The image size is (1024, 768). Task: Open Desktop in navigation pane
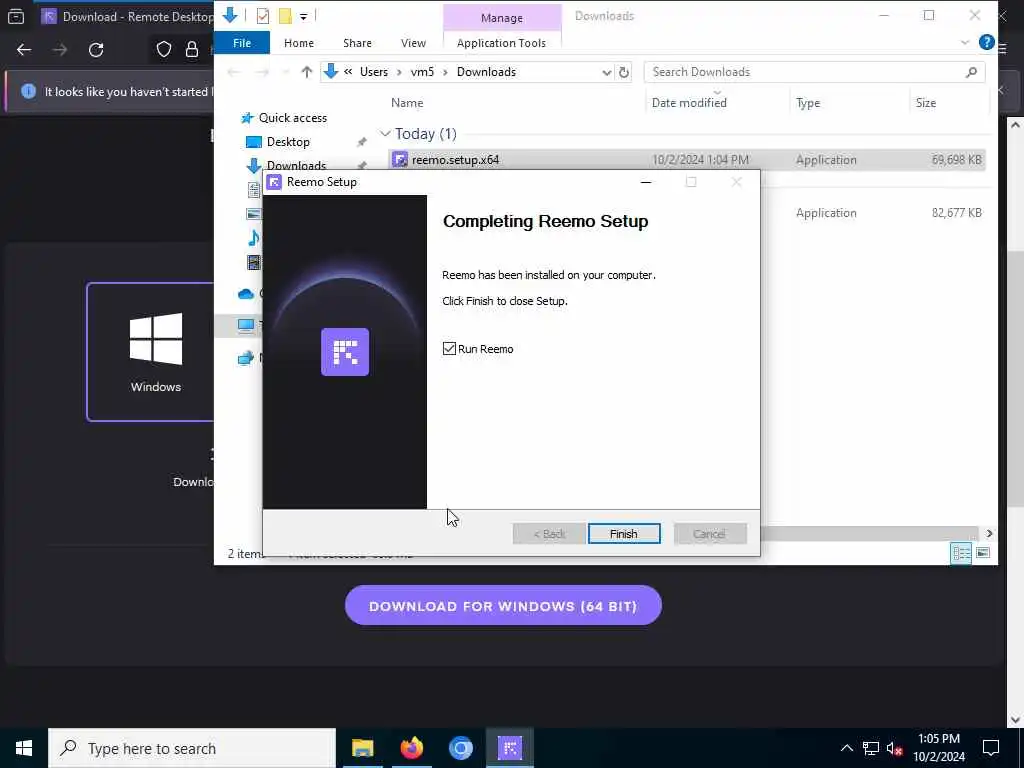287,142
